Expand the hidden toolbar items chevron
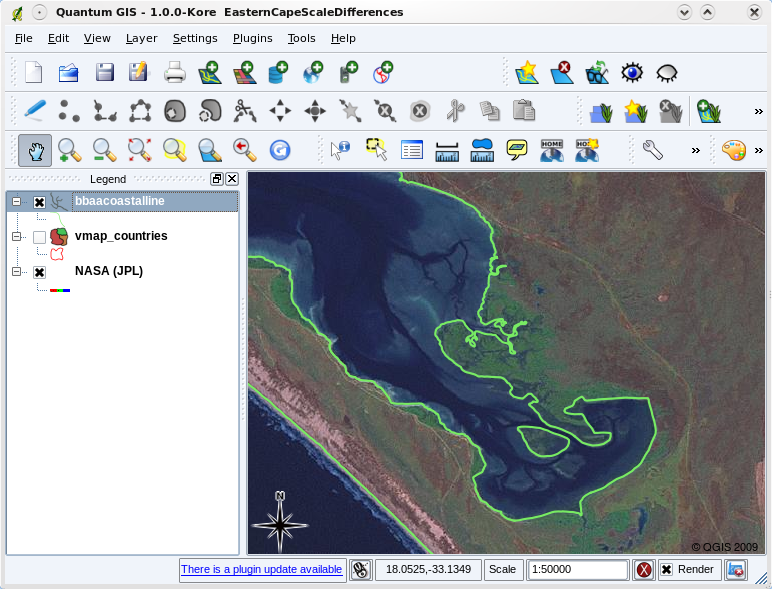 (x=758, y=111)
